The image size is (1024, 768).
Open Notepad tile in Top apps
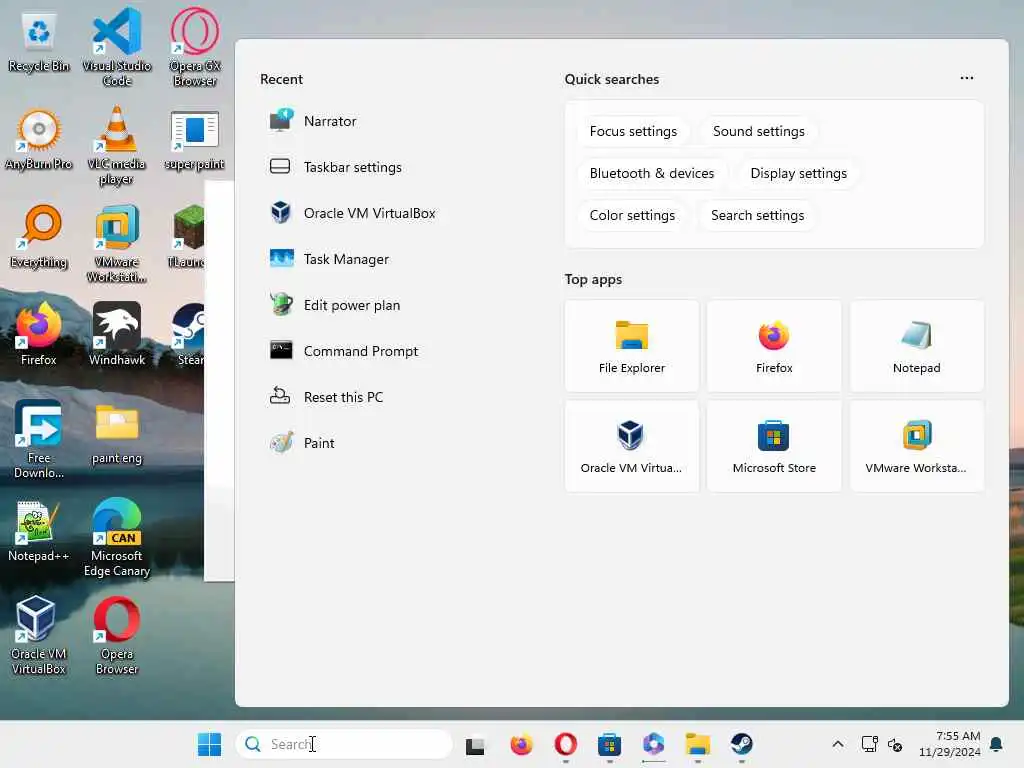coord(916,346)
